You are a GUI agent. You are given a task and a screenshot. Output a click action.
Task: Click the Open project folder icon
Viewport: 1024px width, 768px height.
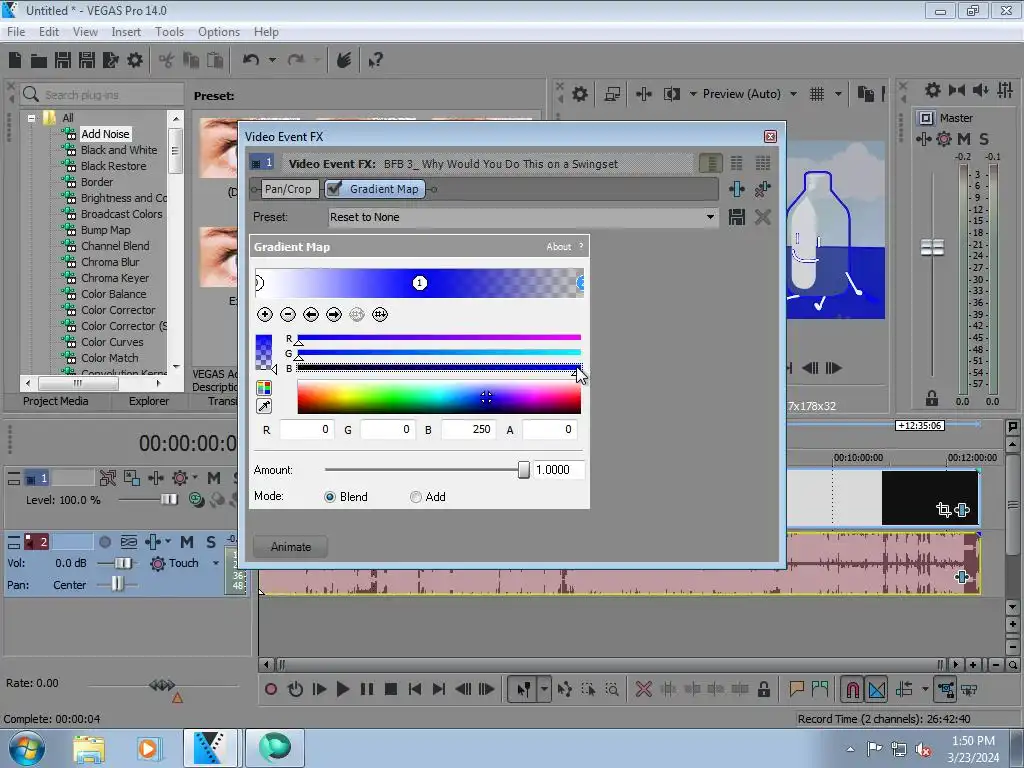click(x=39, y=61)
